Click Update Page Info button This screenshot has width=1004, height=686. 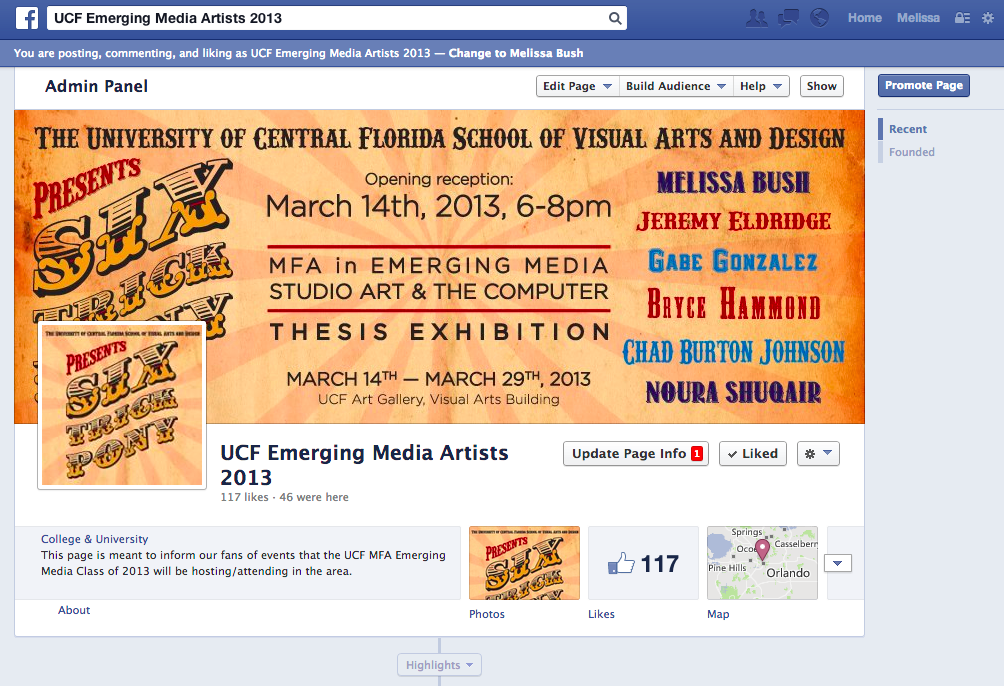click(636, 453)
